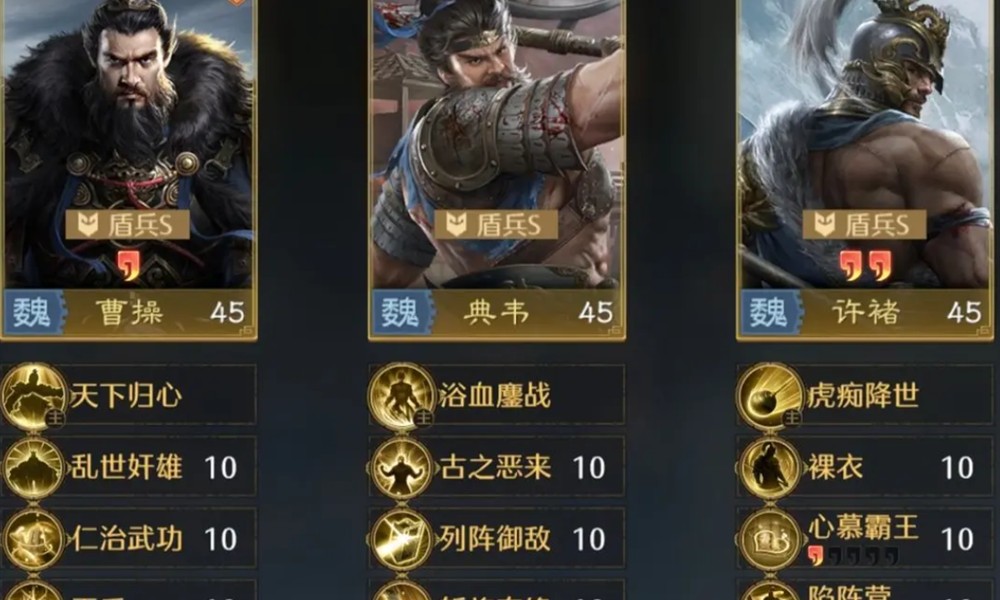Select 许褚 hero portrait card
The image size is (1000, 600).
[x=867, y=169]
